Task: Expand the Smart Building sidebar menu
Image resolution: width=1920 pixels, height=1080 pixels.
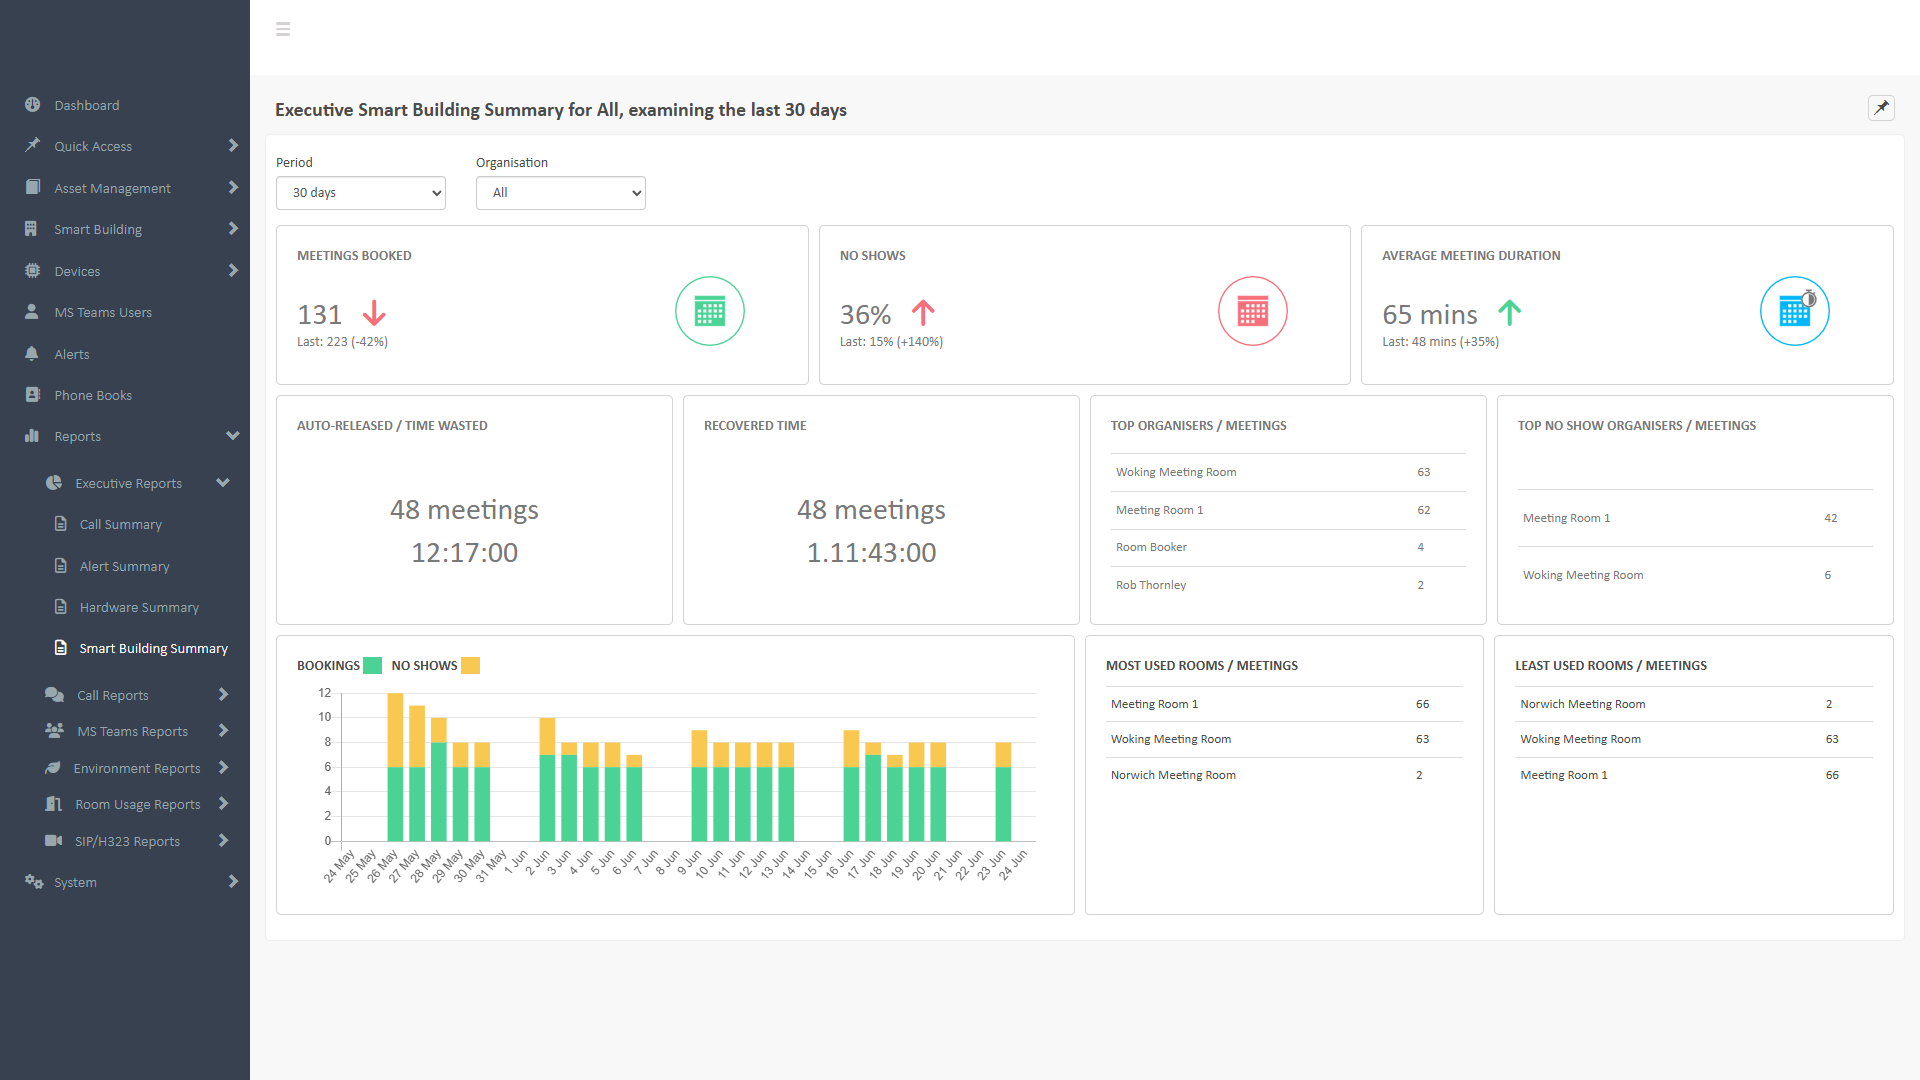Action: tap(98, 229)
